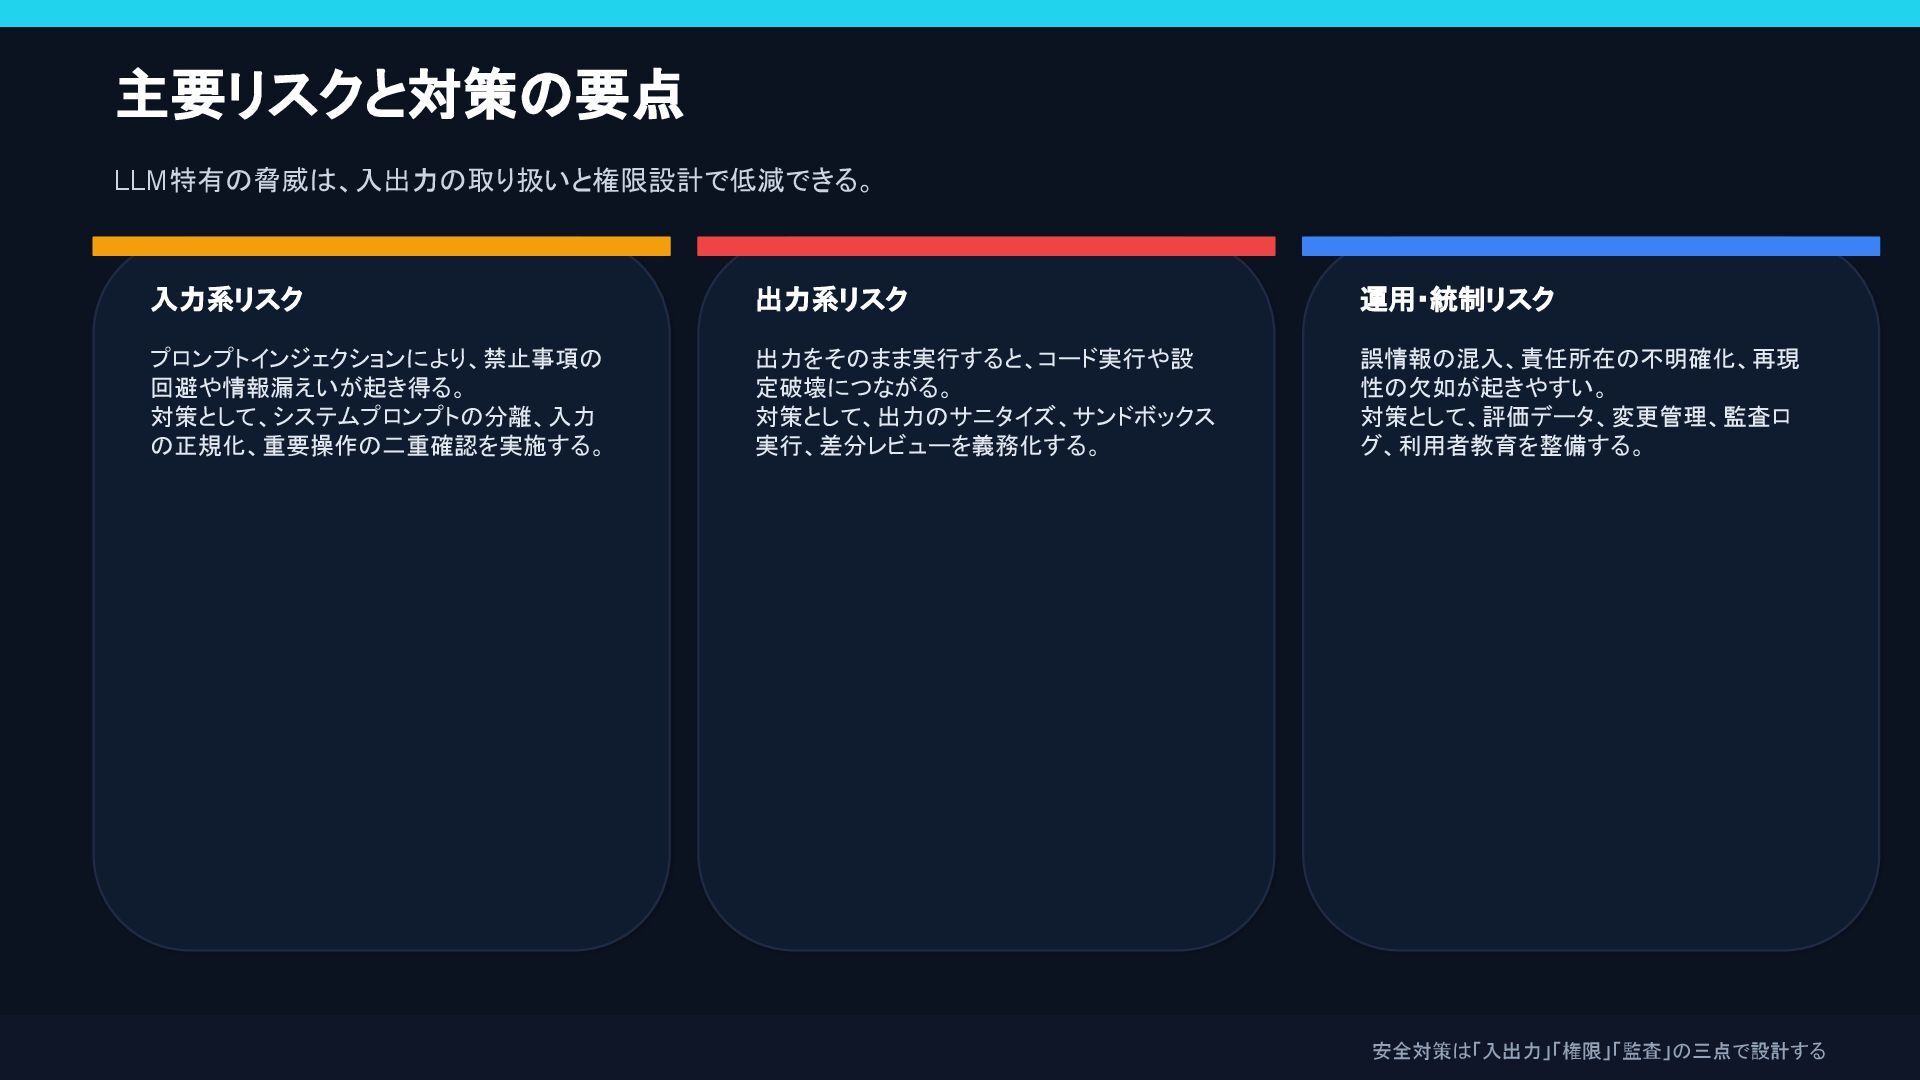The width and height of the screenshot is (1920, 1080).
Task: Click the orange accent bar
Action: click(381, 246)
